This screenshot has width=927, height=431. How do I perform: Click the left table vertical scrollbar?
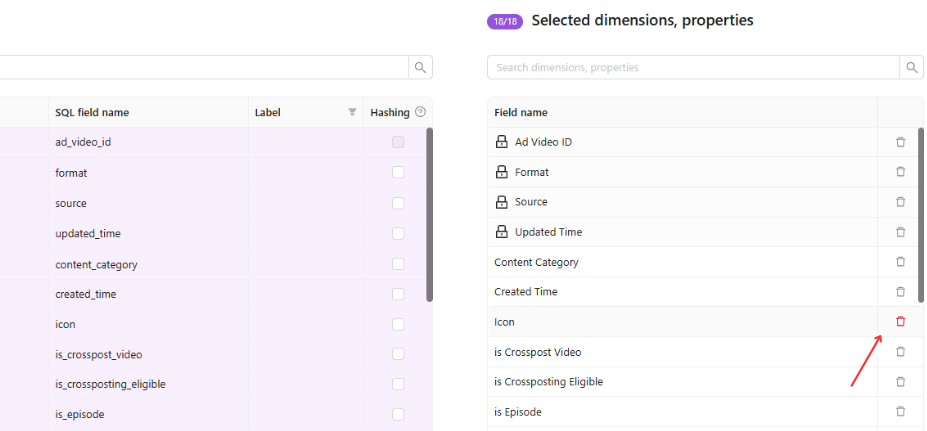click(429, 215)
